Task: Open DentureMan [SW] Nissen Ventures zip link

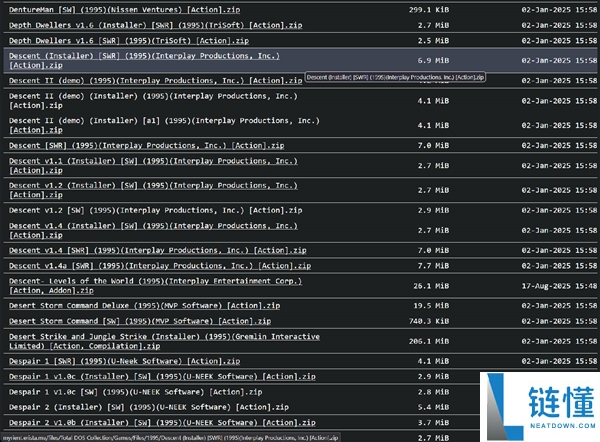Action: coord(124,10)
